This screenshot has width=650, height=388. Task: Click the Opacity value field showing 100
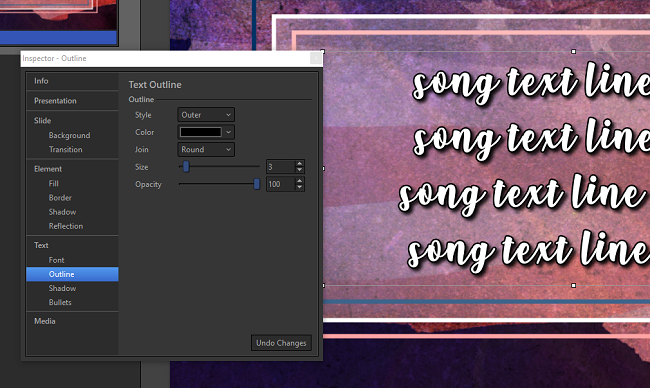pyautogui.click(x=281, y=184)
